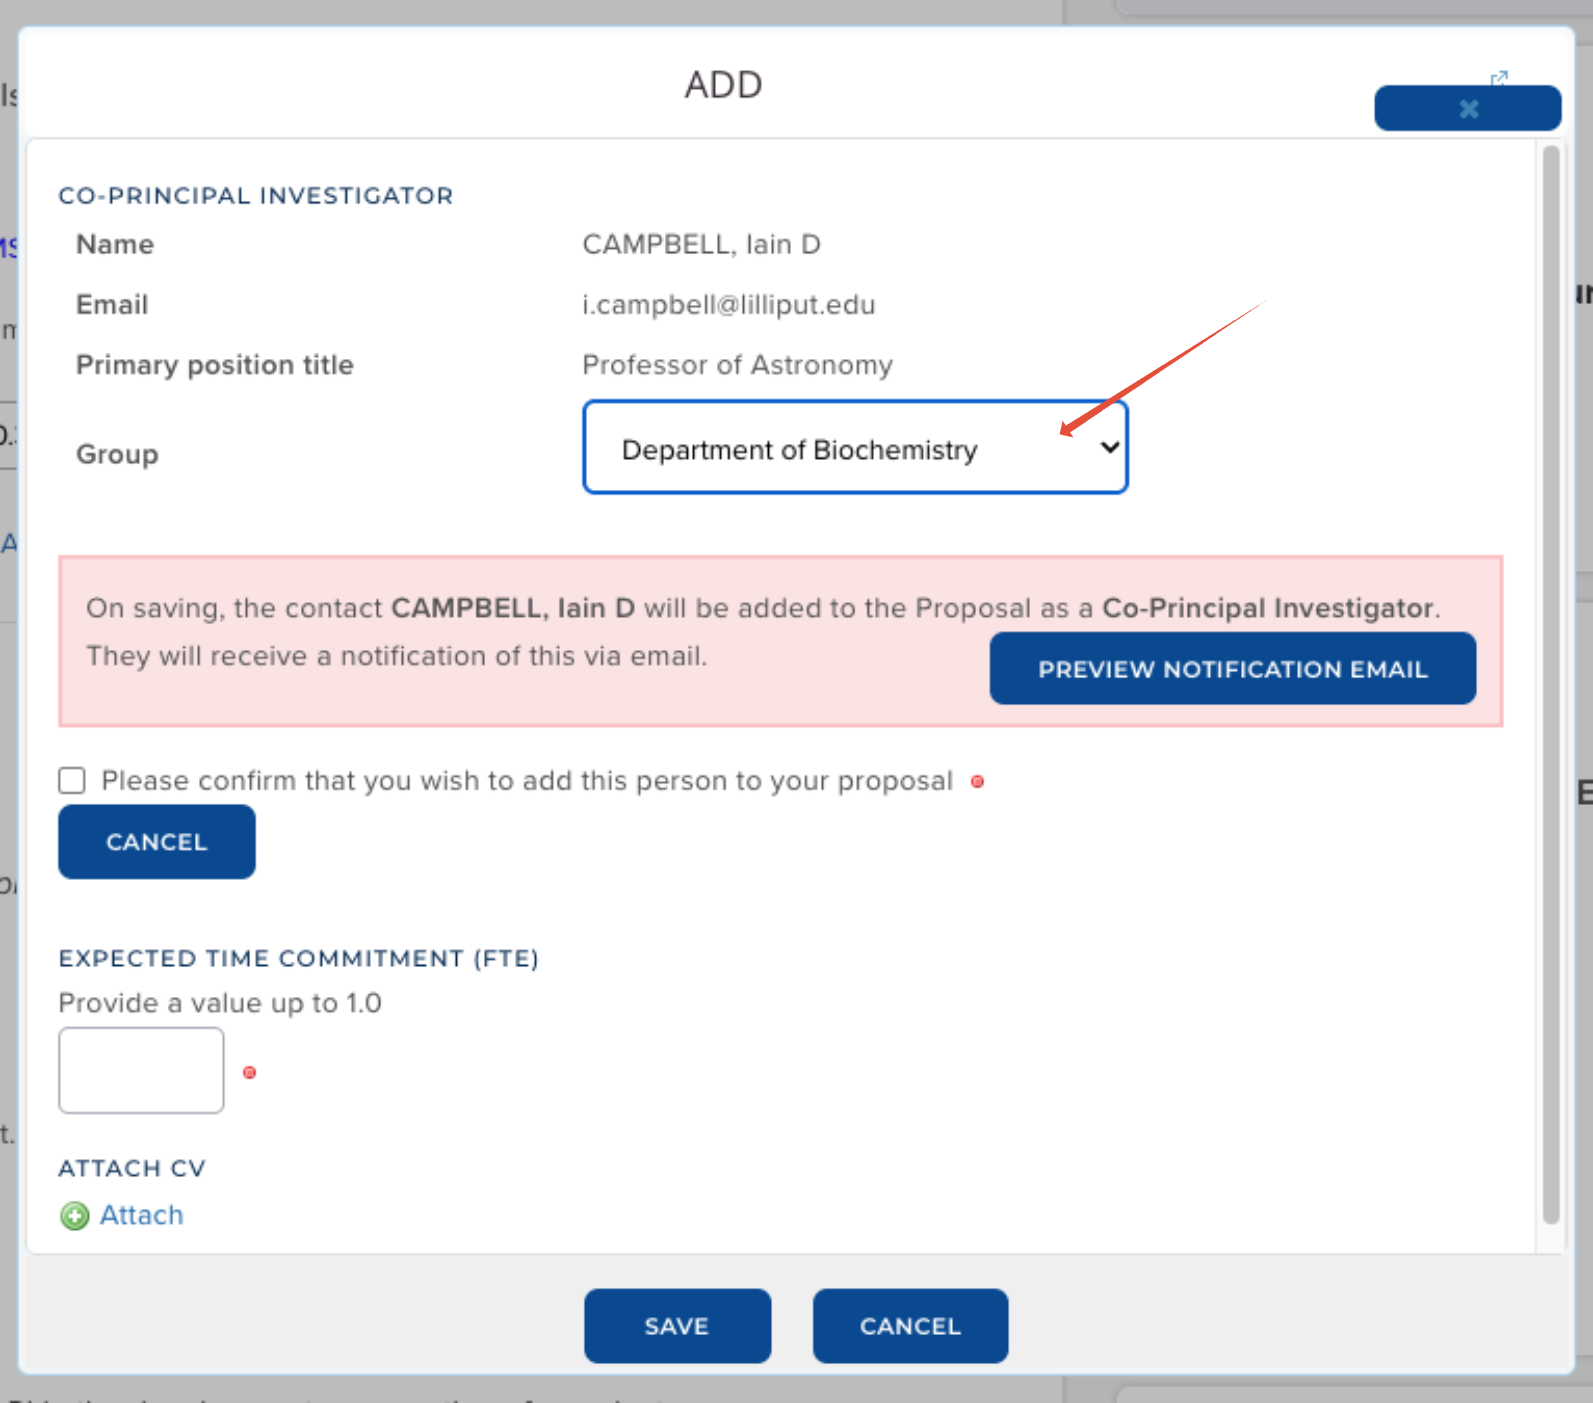Click the red required dot beside FTE field
Image resolution: width=1593 pixels, height=1403 pixels.
point(250,1073)
